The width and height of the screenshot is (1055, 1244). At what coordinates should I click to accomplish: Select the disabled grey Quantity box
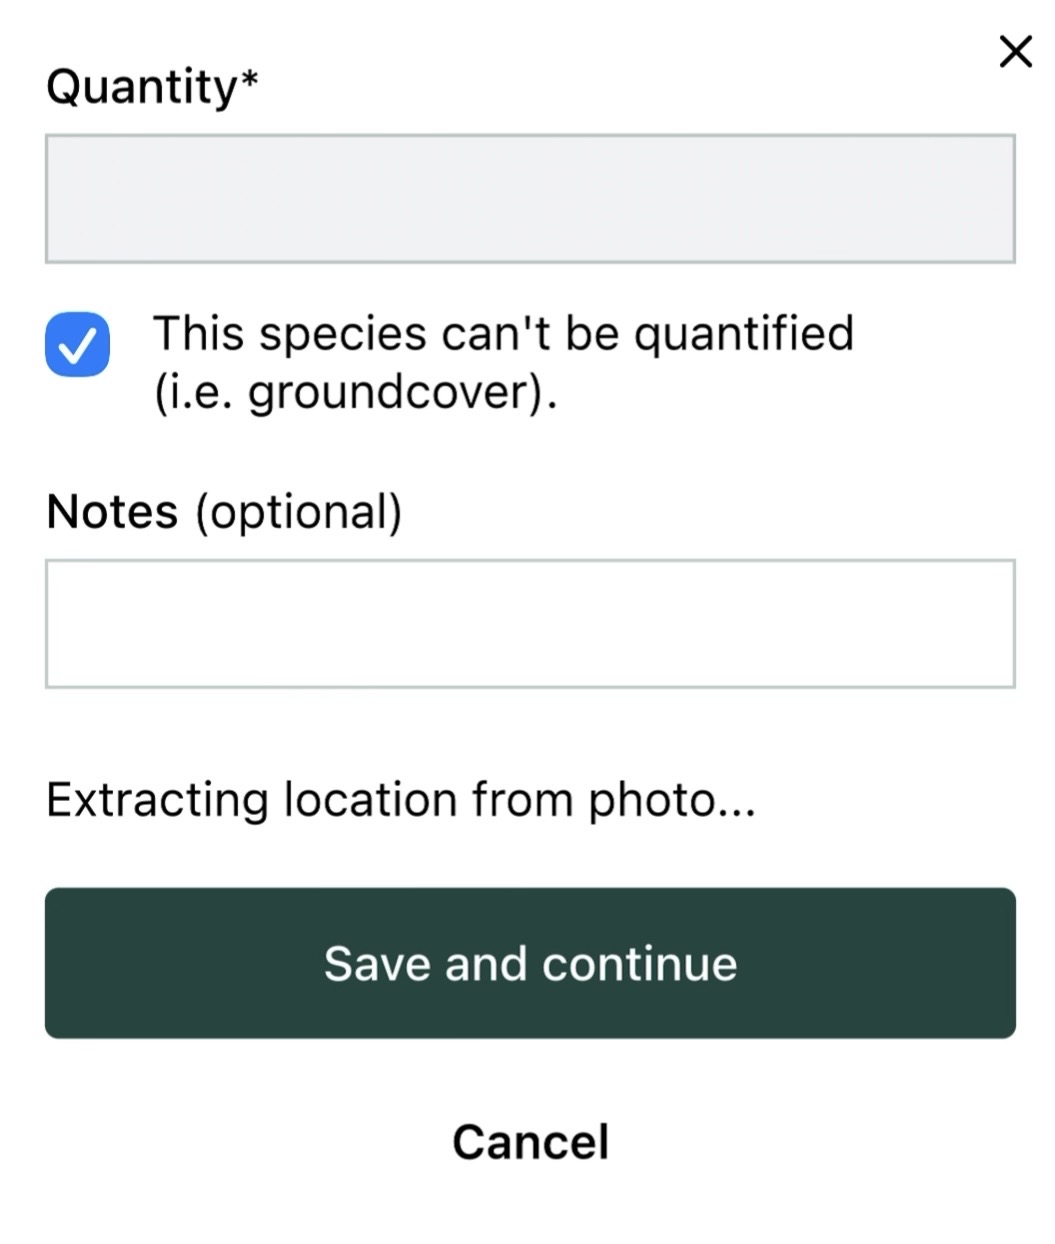click(x=530, y=199)
